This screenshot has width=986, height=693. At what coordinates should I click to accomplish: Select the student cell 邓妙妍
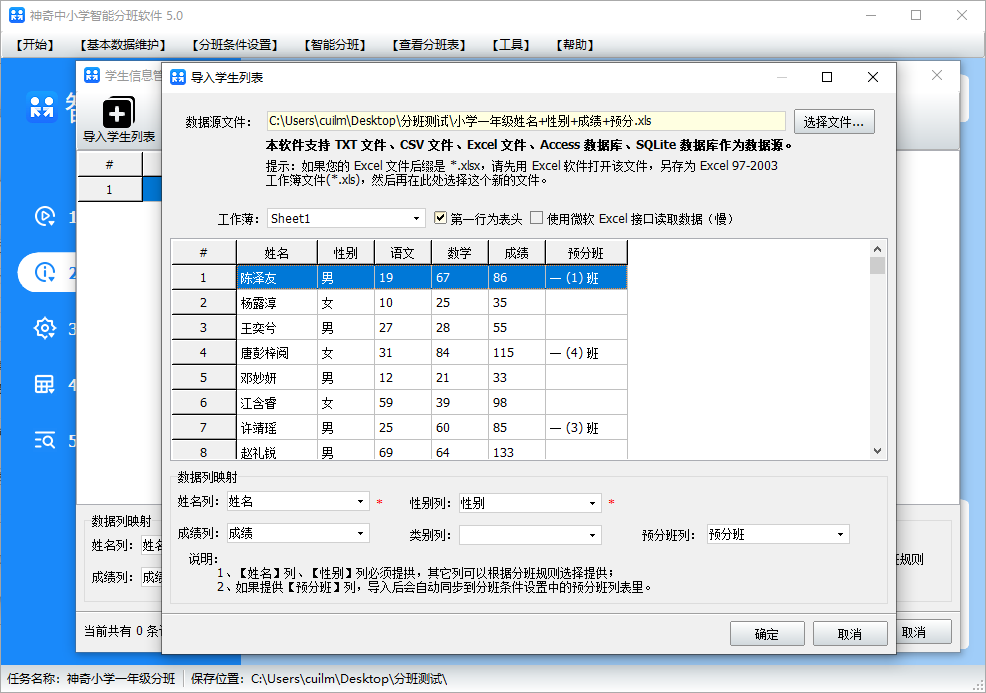coord(277,378)
